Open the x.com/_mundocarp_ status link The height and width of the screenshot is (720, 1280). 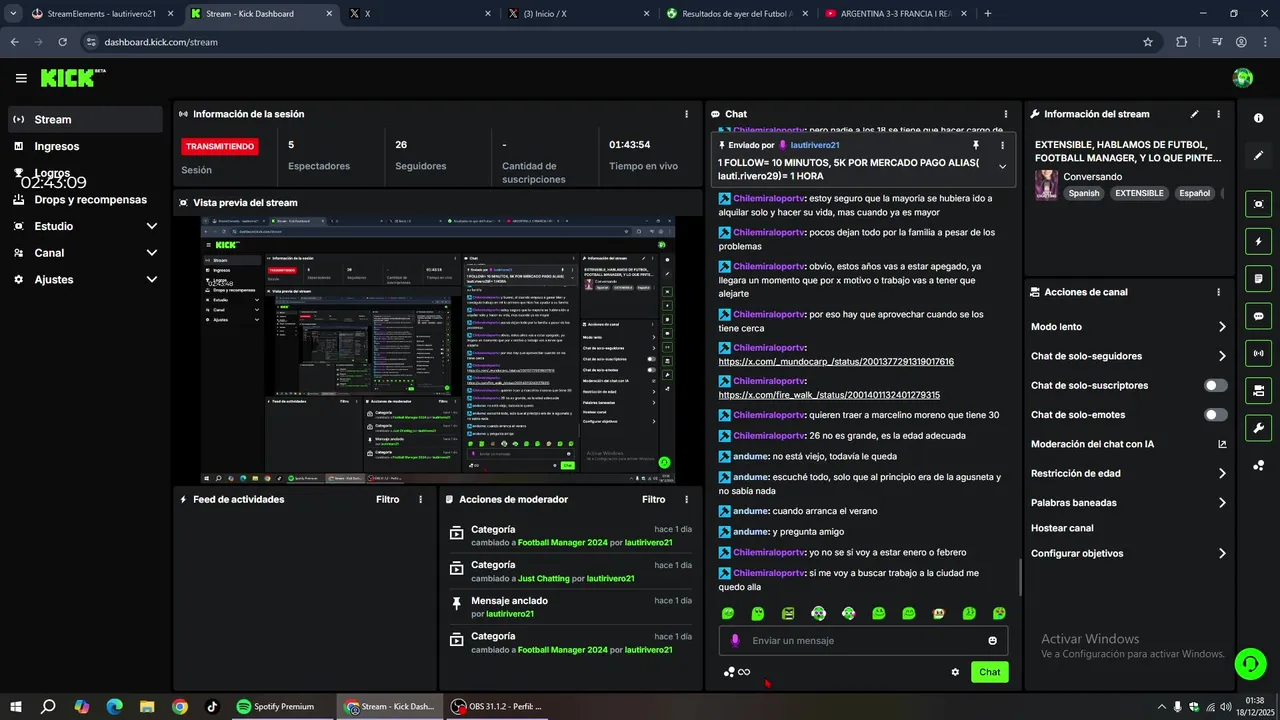click(836, 362)
